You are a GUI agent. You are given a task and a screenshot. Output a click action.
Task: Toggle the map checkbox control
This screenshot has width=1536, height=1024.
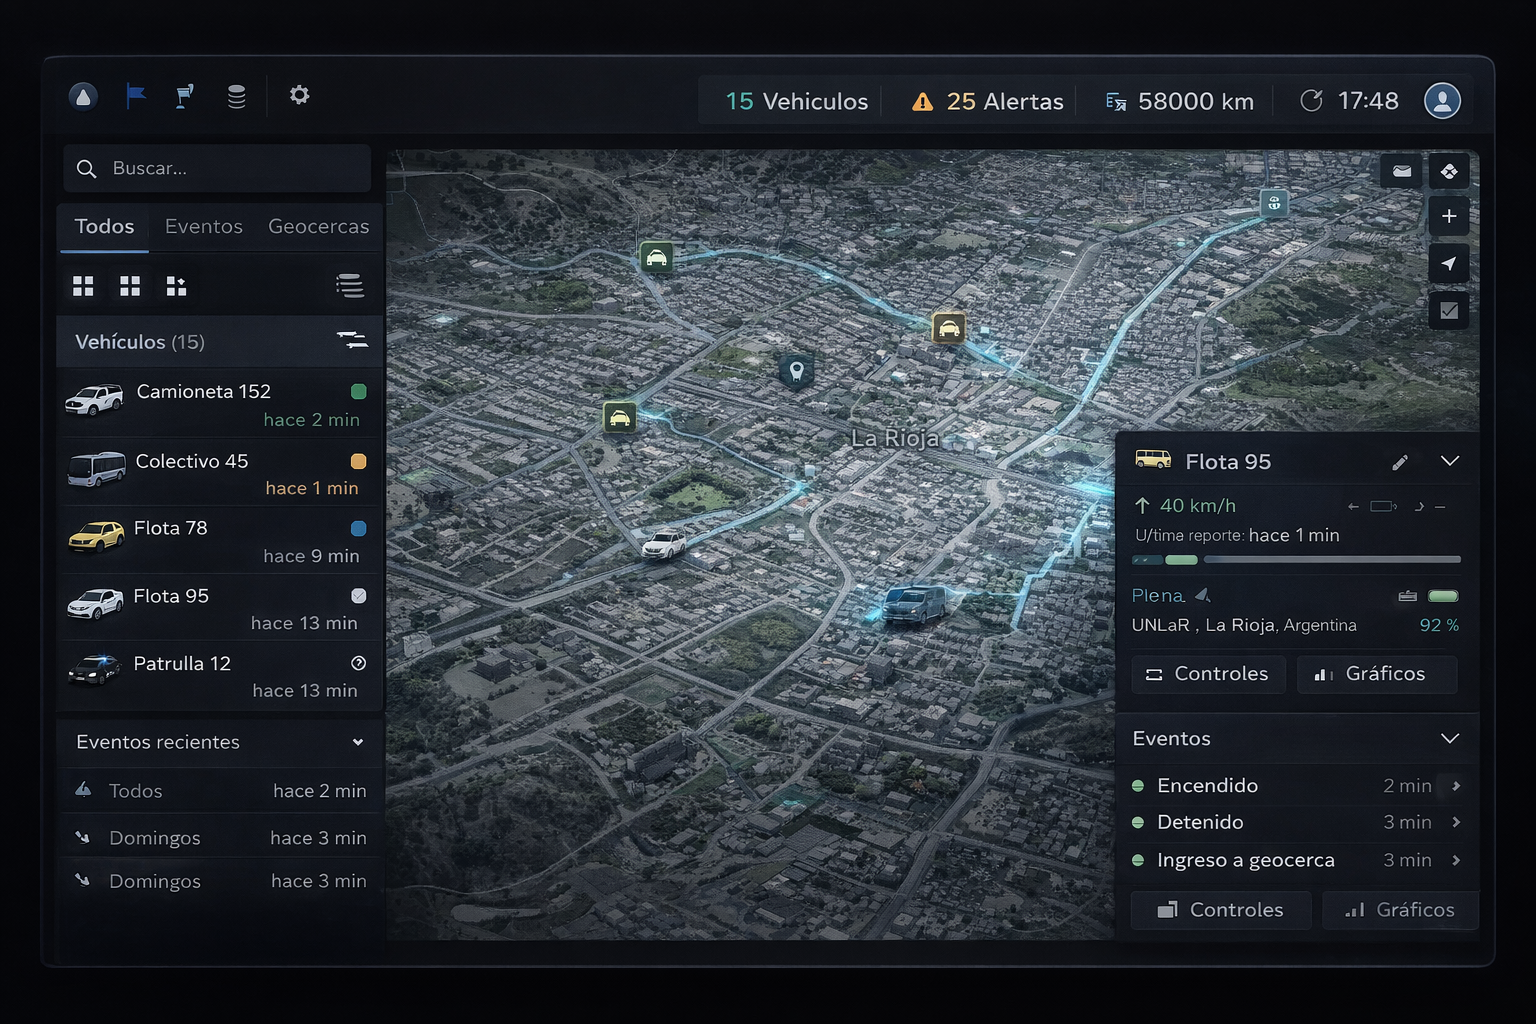(x=1448, y=311)
